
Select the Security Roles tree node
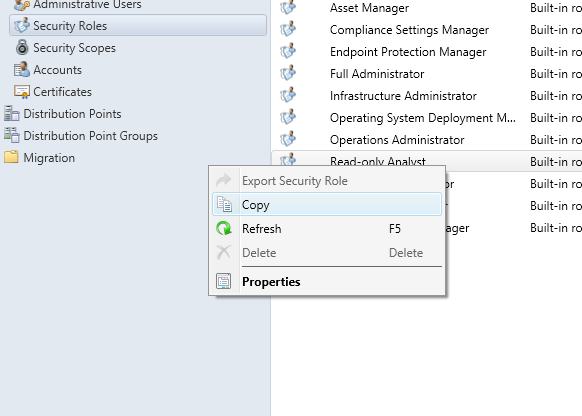click(x=138, y=26)
